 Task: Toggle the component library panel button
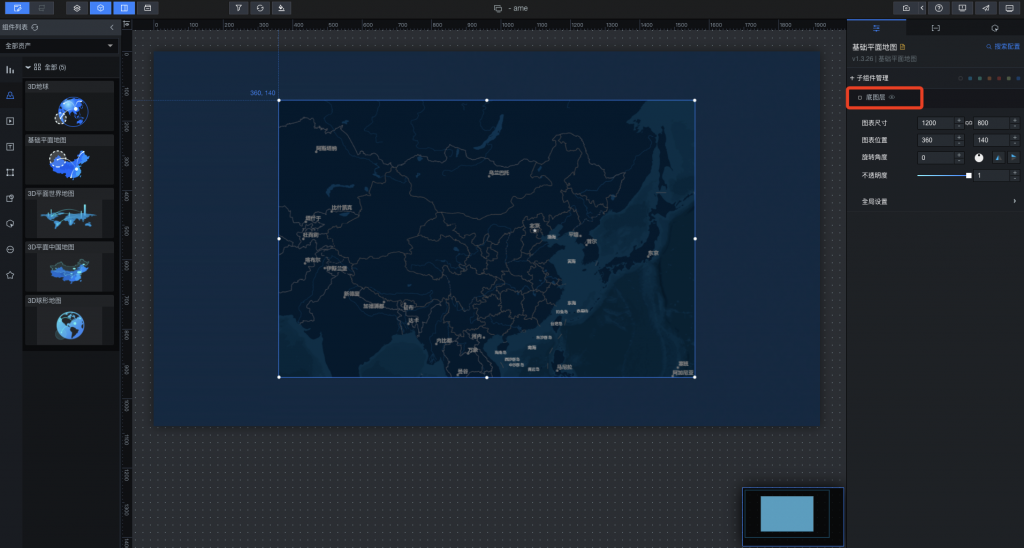100,8
